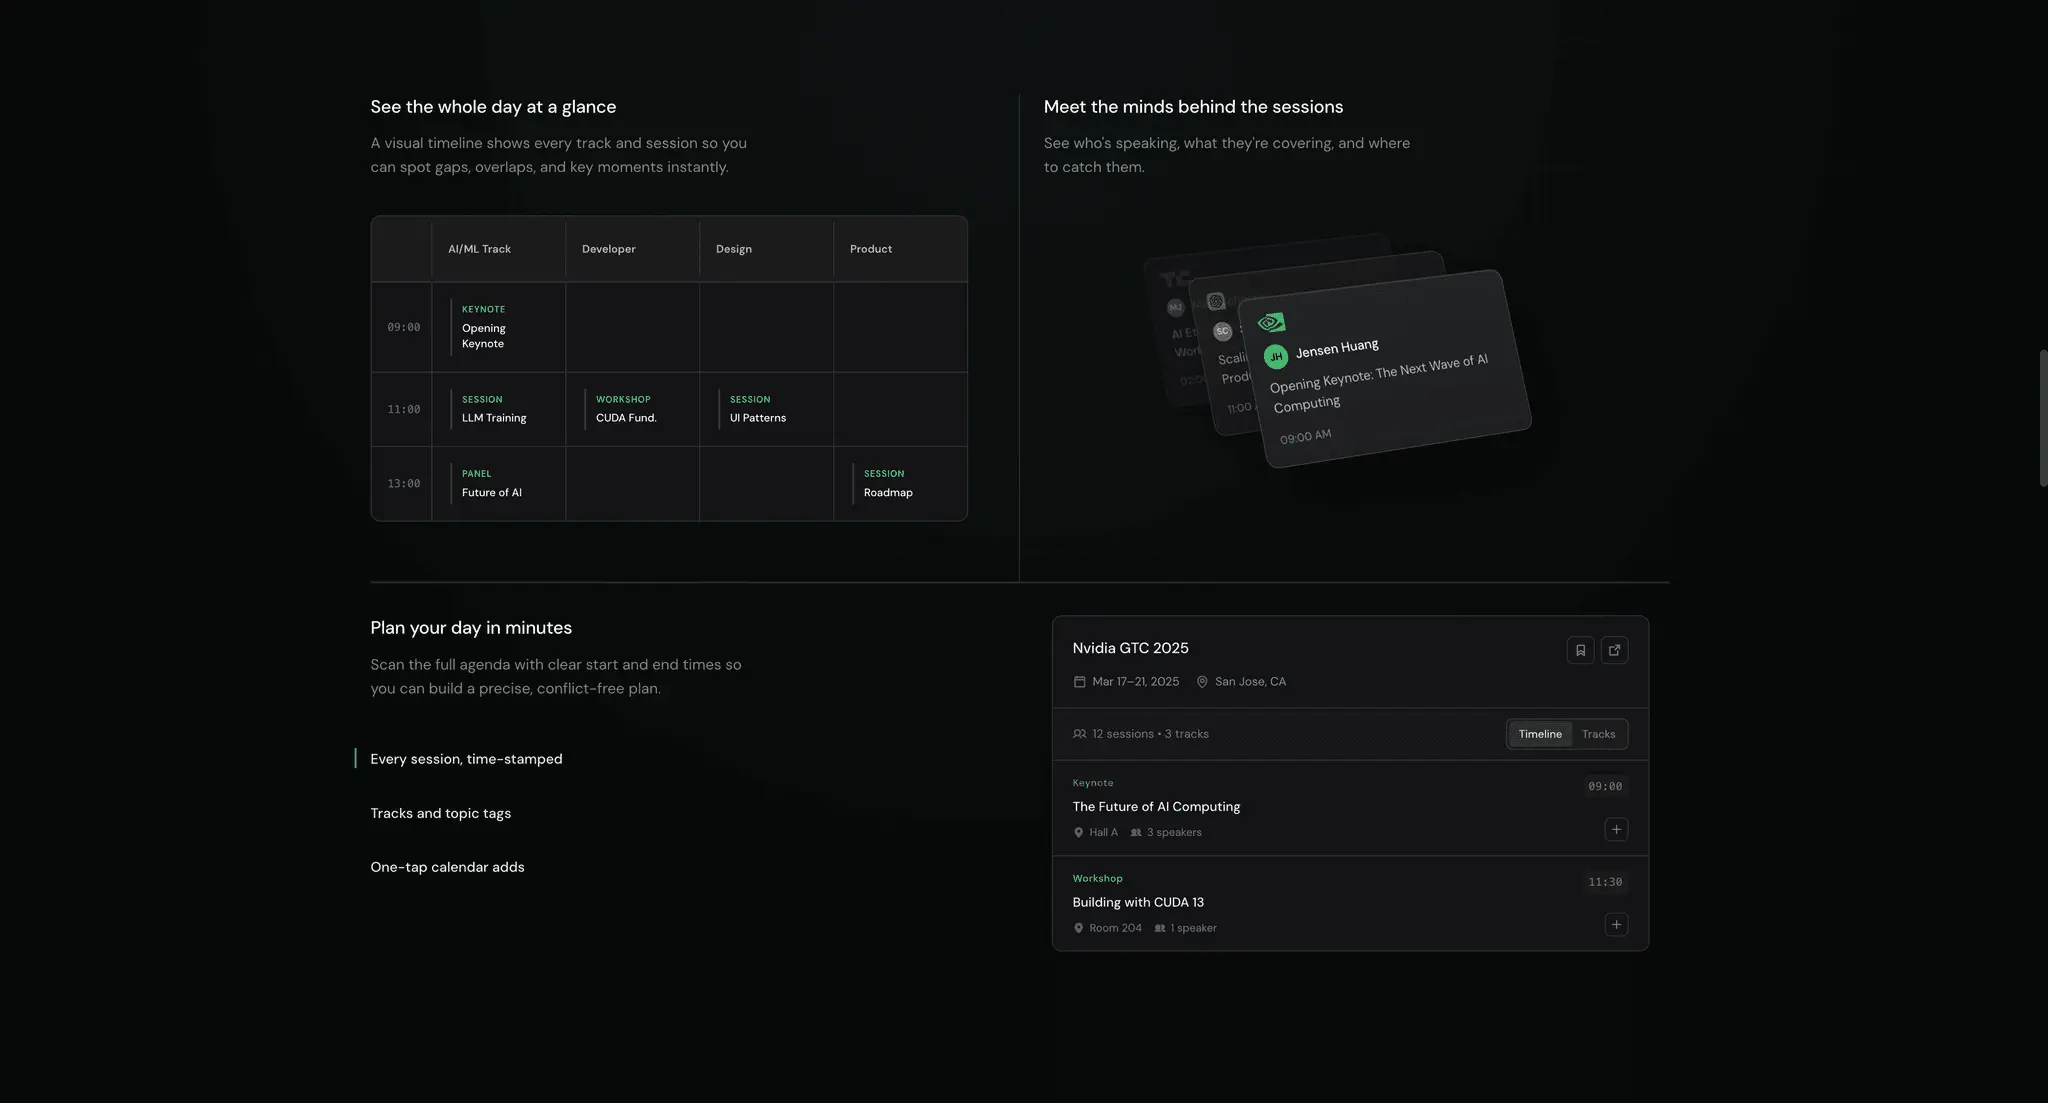Select Tracks and topic tags feature
The height and width of the screenshot is (1103, 2048).
pos(440,813)
